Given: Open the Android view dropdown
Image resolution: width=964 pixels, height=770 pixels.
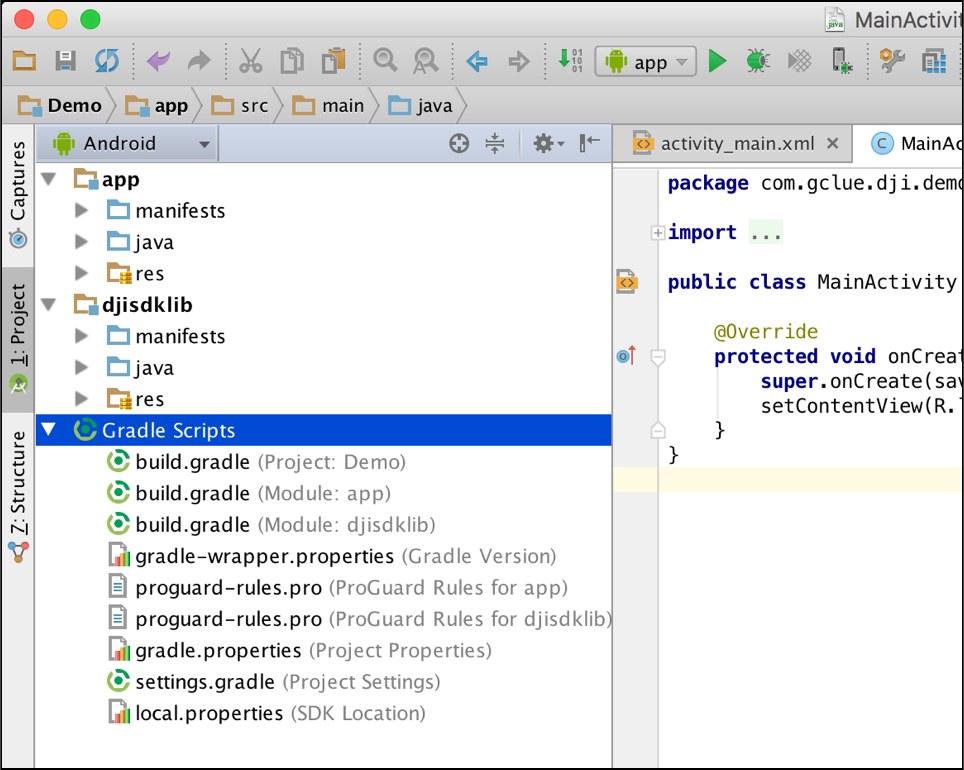Looking at the screenshot, I should pyautogui.click(x=126, y=144).
